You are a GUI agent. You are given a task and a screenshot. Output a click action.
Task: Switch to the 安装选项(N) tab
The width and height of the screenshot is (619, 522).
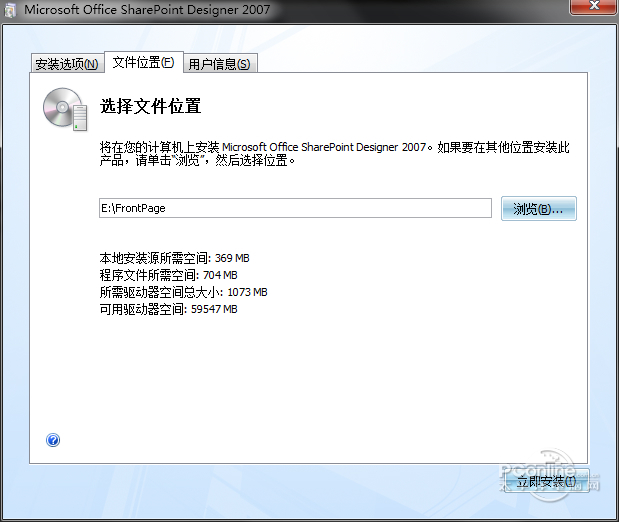click(x=67, y=64)
